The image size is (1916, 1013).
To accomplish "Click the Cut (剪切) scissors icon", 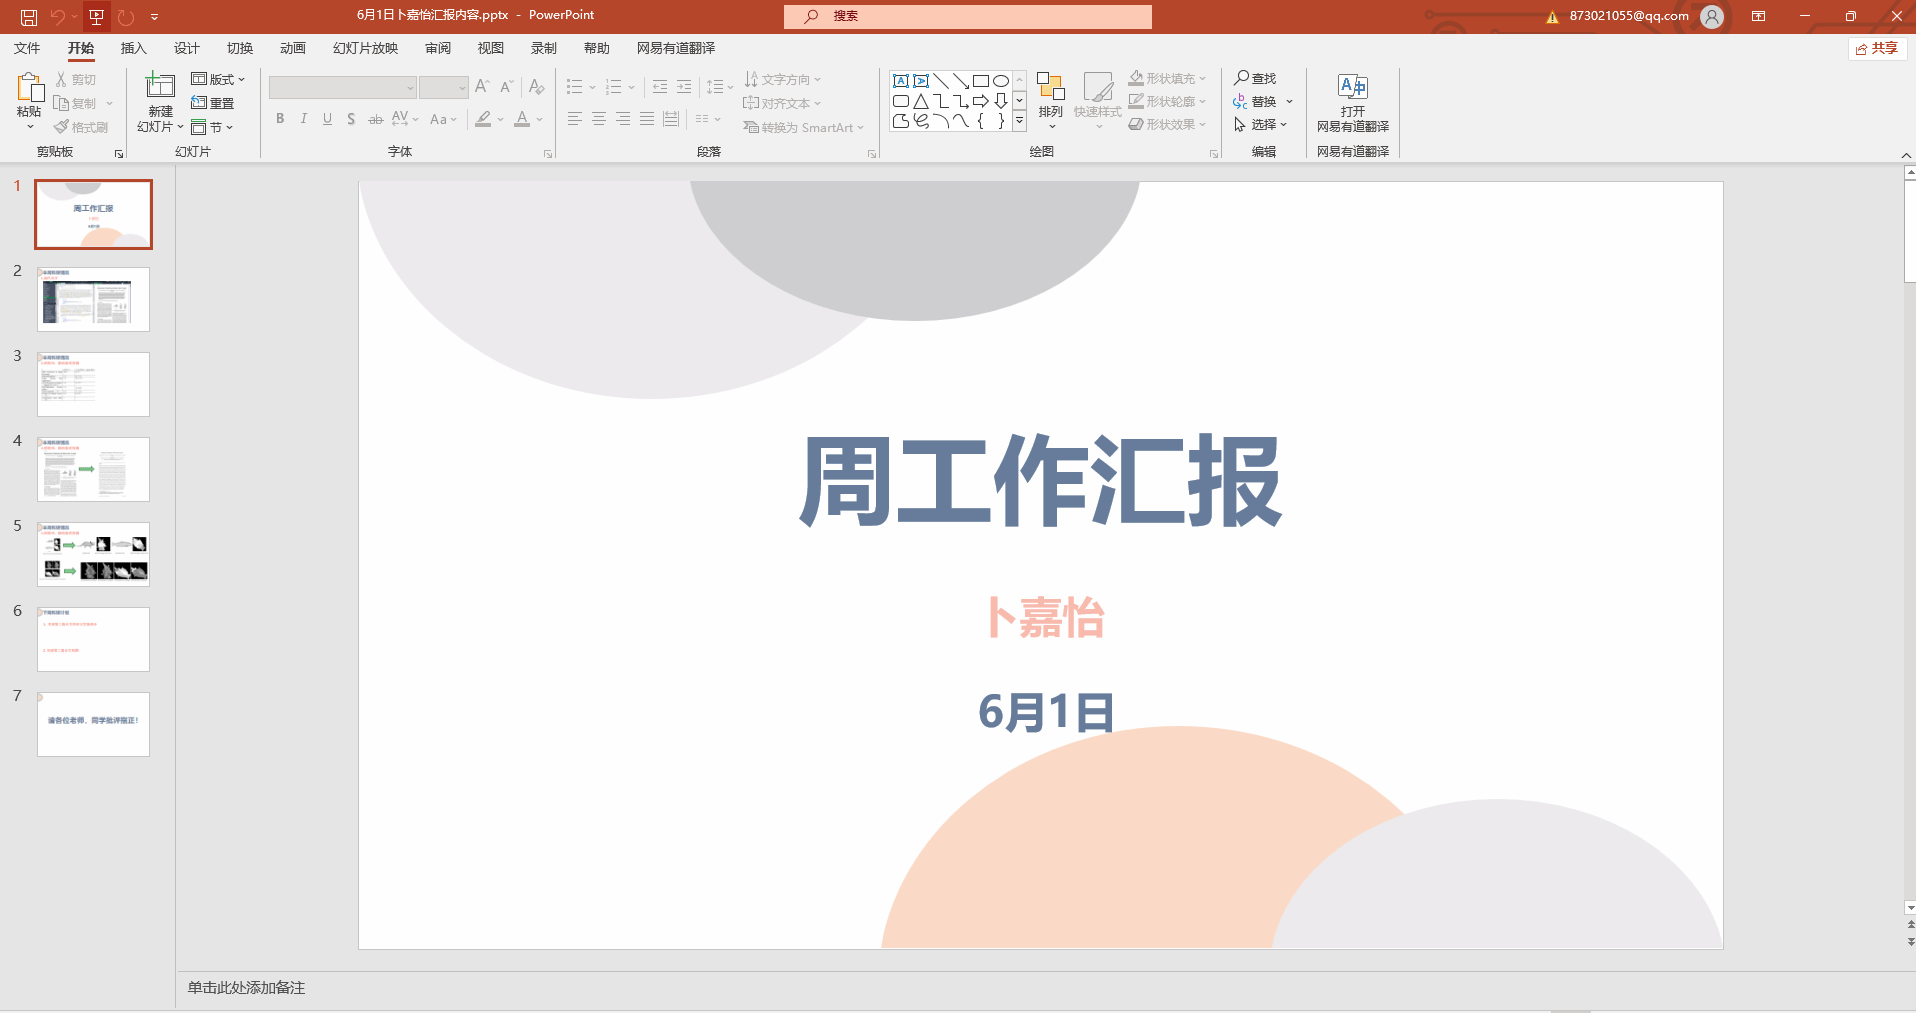I will pos(62,80).
